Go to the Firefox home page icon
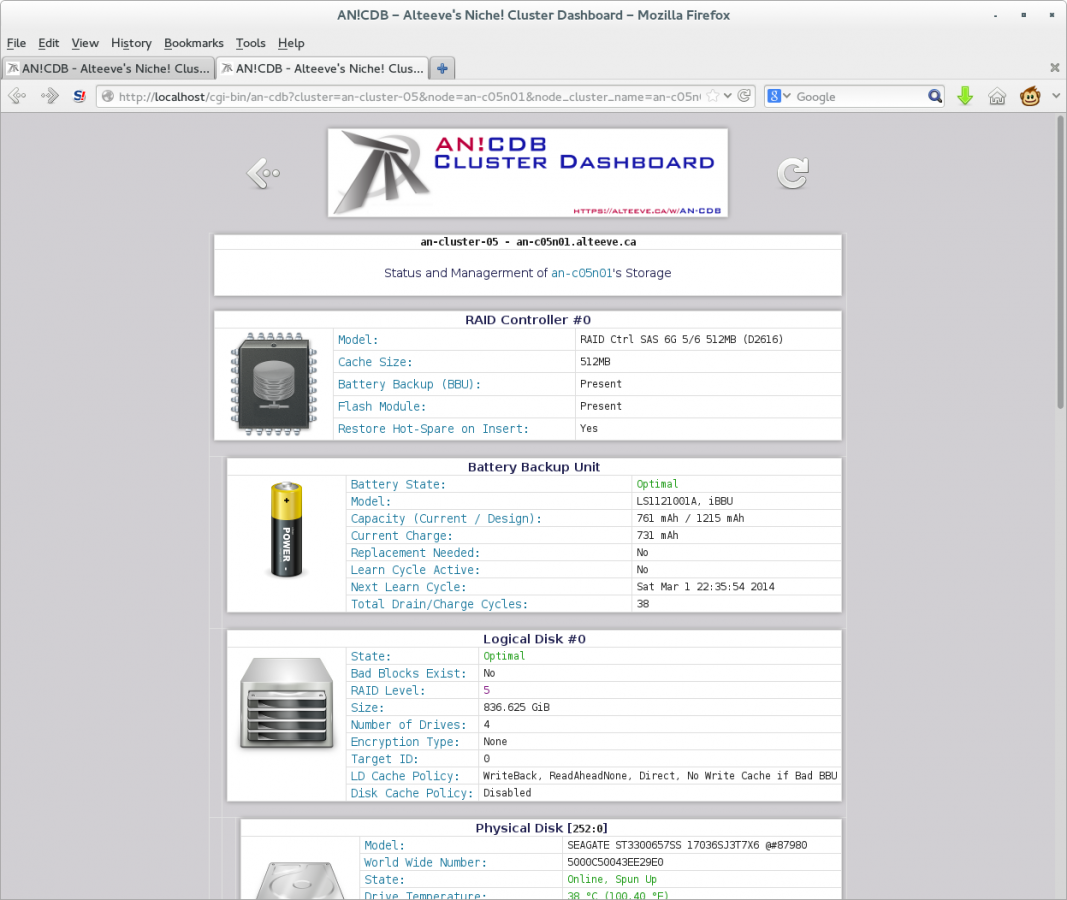The width and height of the screenshot is (1067, 900). pos(997,96)
